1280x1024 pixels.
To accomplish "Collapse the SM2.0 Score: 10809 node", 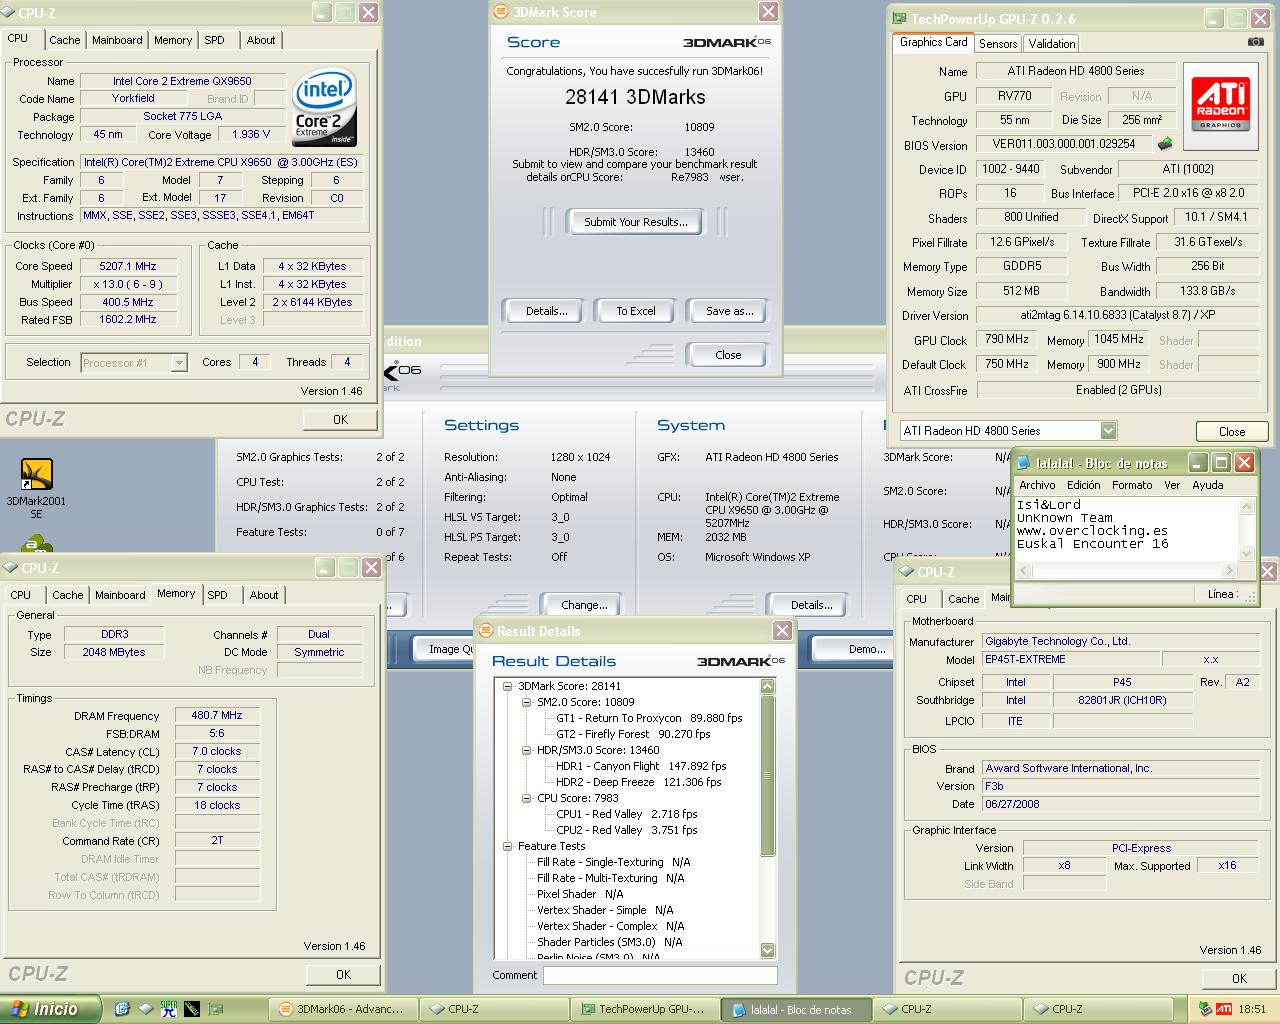I will pos(527,702).
